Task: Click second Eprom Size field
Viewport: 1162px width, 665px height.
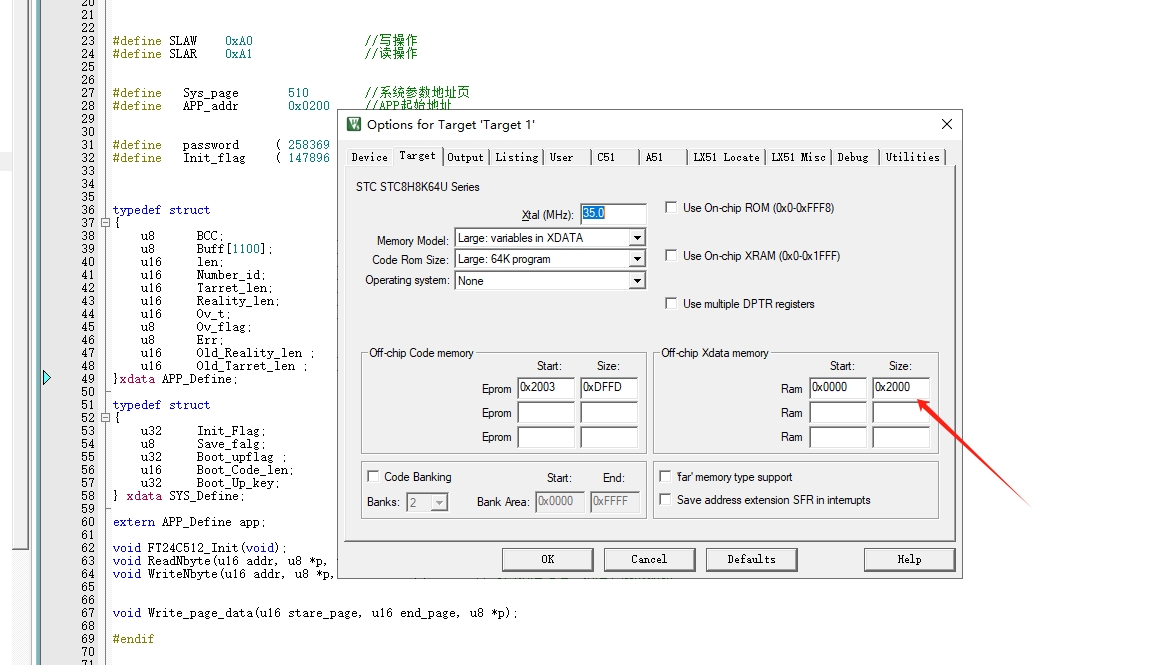Action: (609, 413)
